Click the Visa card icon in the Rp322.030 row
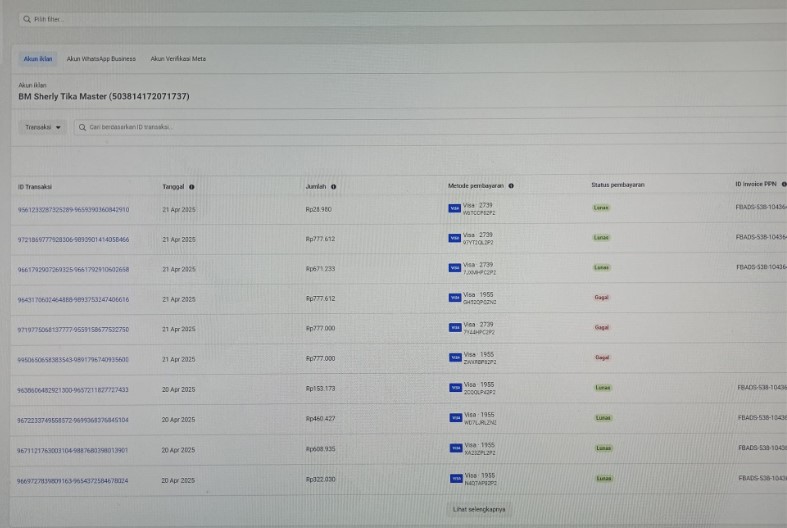Image resolution: width=787 pixels, height=528 pixels. 455,478
